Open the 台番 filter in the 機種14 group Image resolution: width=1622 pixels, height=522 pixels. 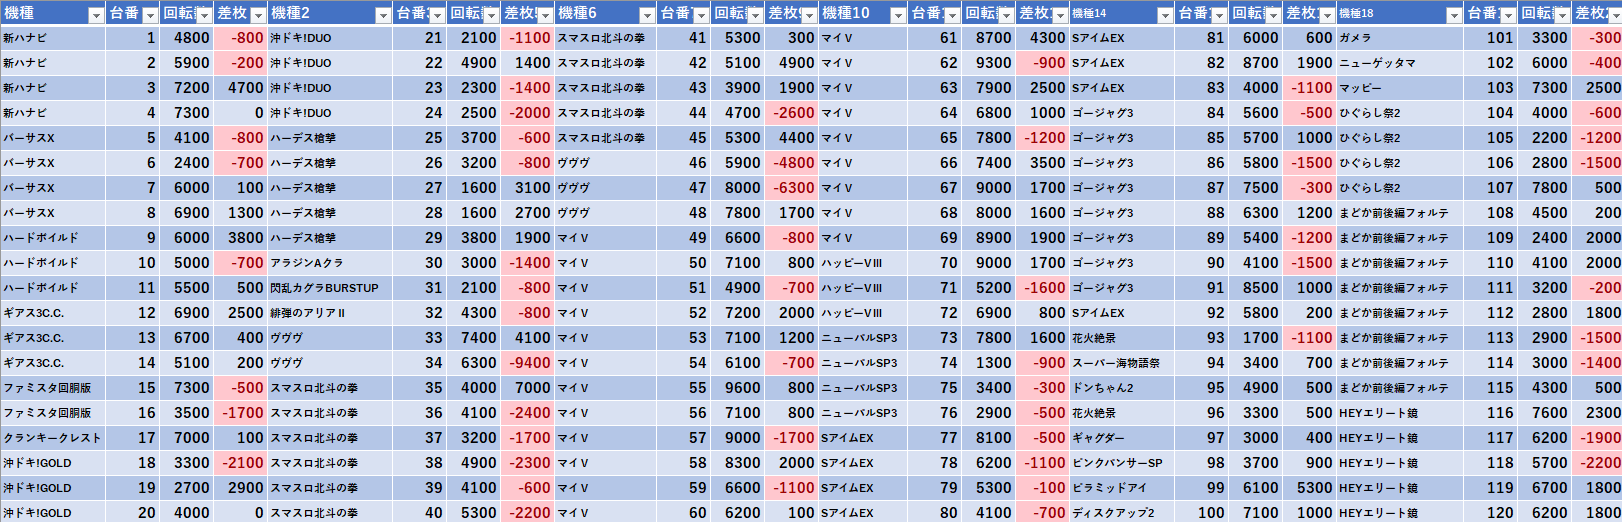[1219, 15]
